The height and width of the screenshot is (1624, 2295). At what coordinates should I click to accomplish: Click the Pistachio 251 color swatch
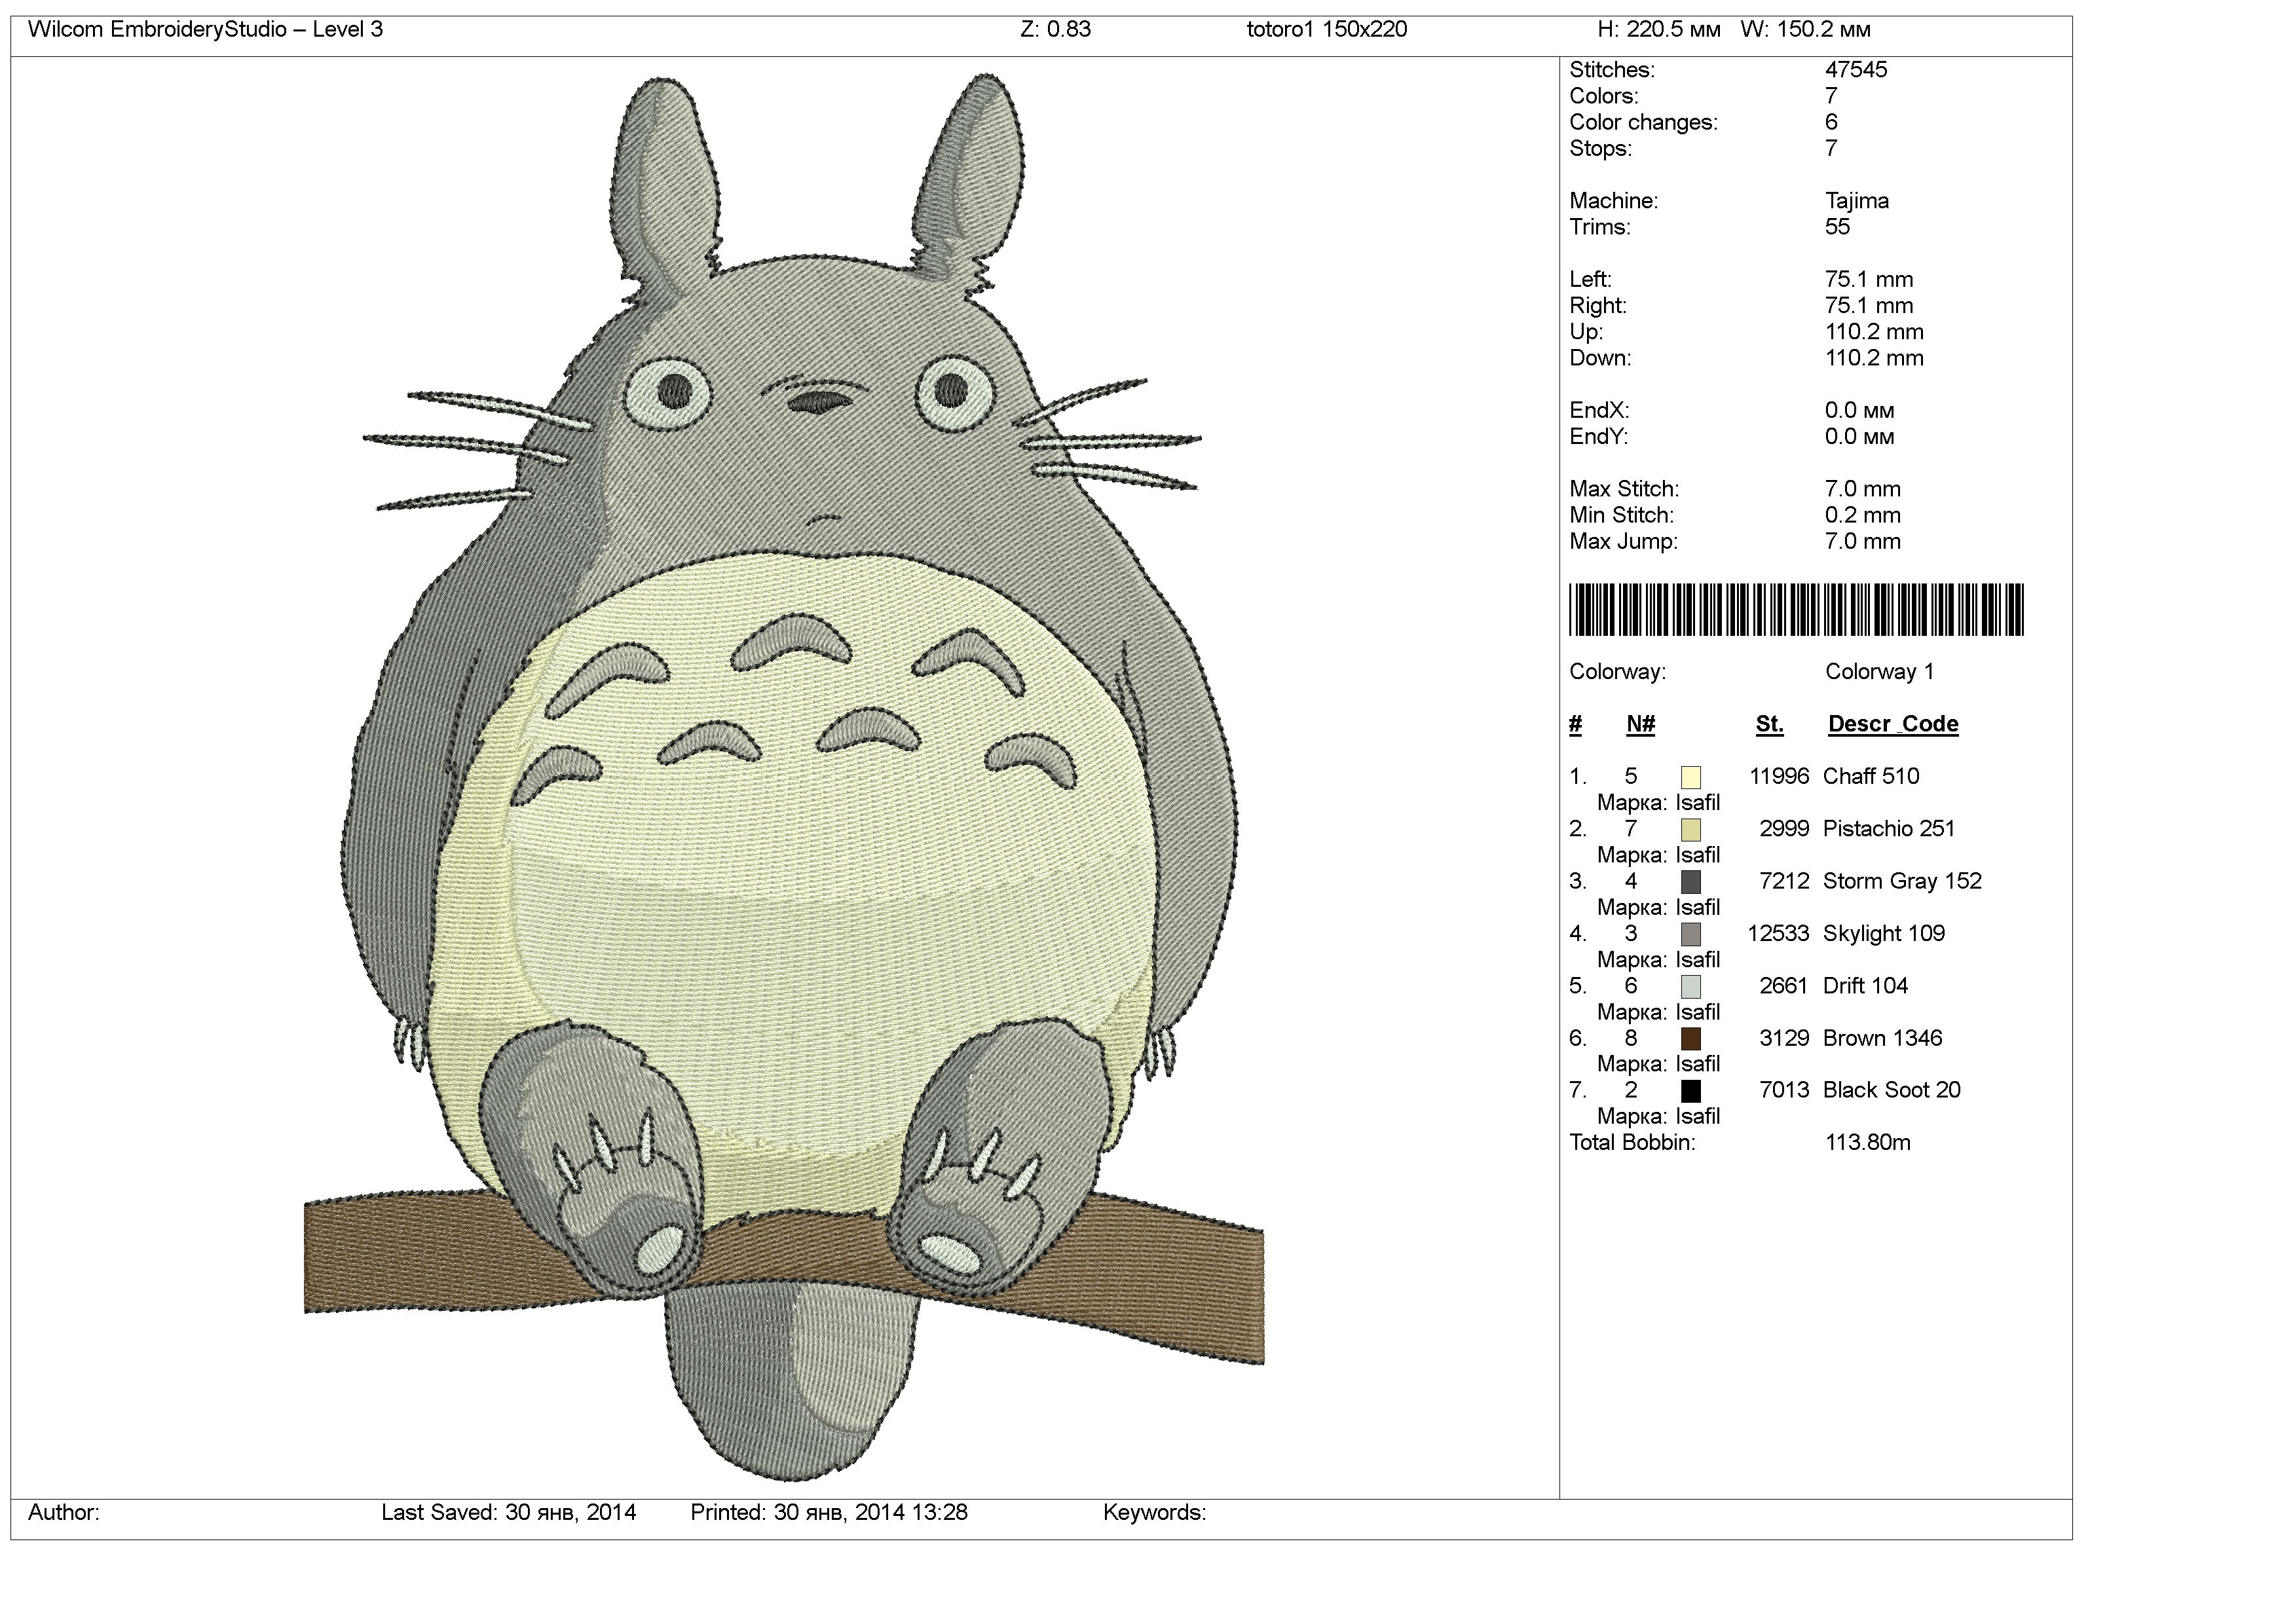point(1690,829)
